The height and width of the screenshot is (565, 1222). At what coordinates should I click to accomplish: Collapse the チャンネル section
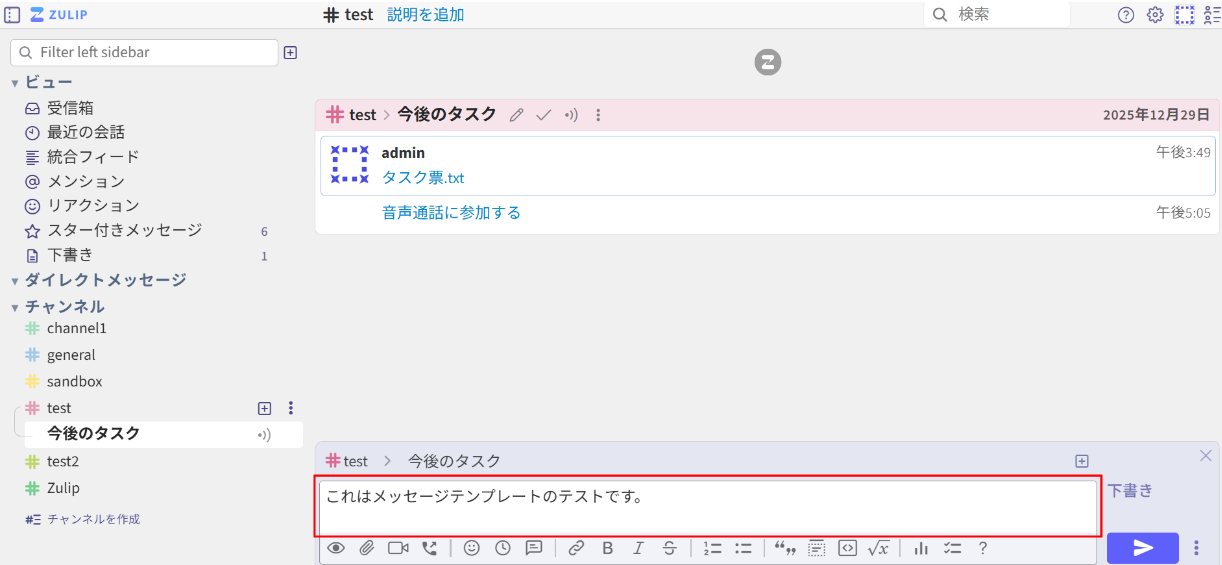(15, 307)
